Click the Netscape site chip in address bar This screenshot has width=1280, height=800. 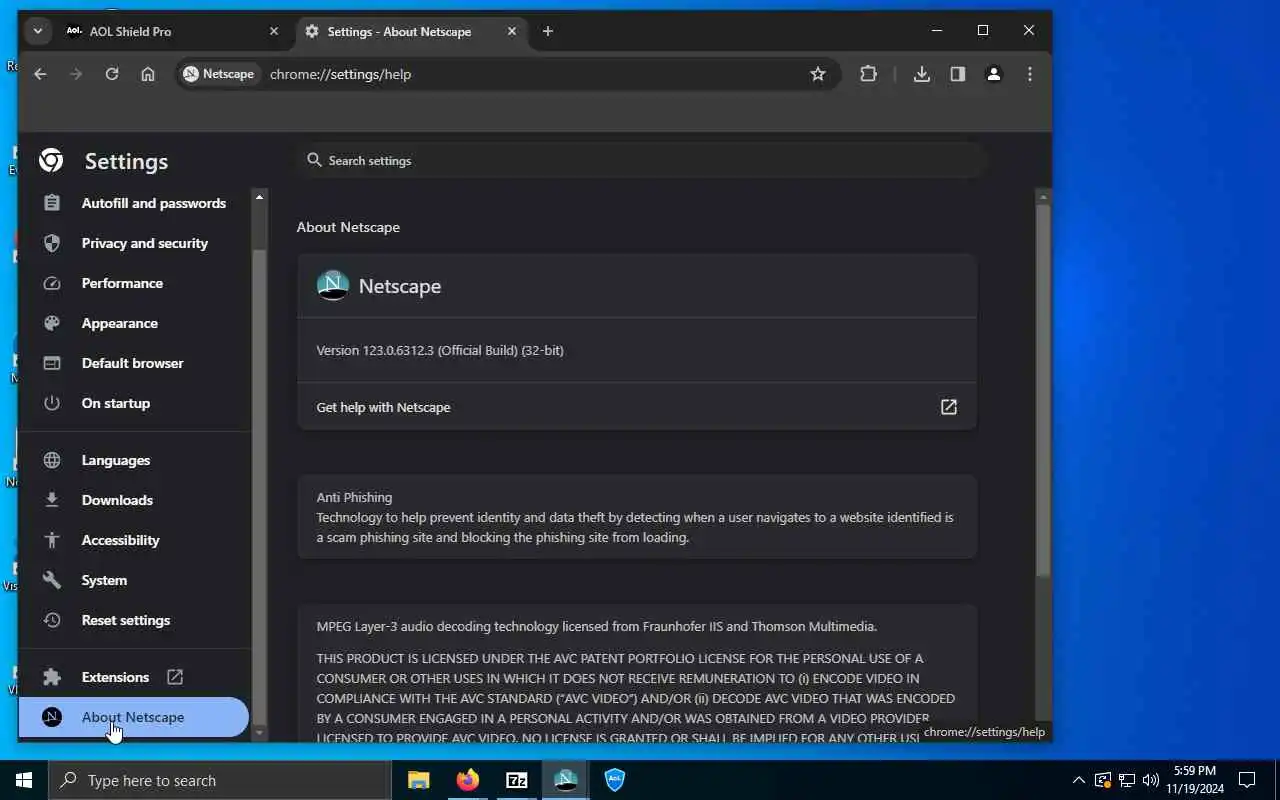[x=219, y=74]
